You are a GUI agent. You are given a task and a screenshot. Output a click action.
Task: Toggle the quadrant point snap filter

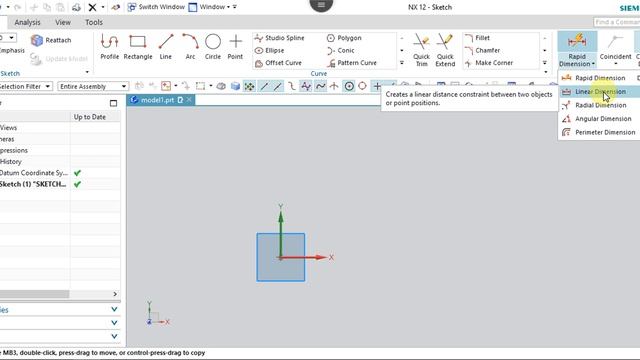tap(362, 86)
